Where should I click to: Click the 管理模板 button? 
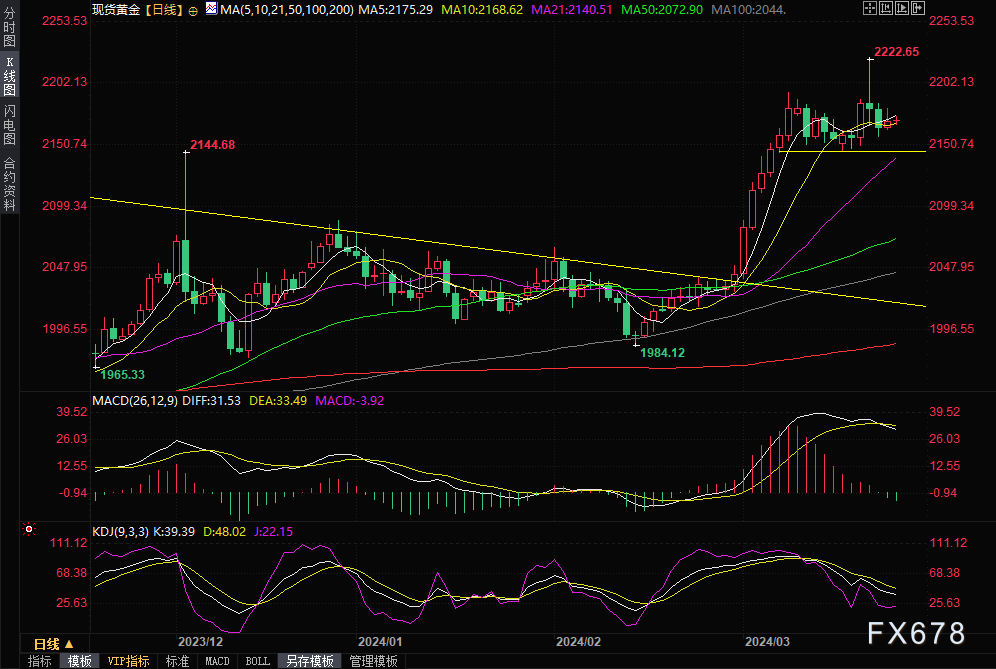(374, 661)
